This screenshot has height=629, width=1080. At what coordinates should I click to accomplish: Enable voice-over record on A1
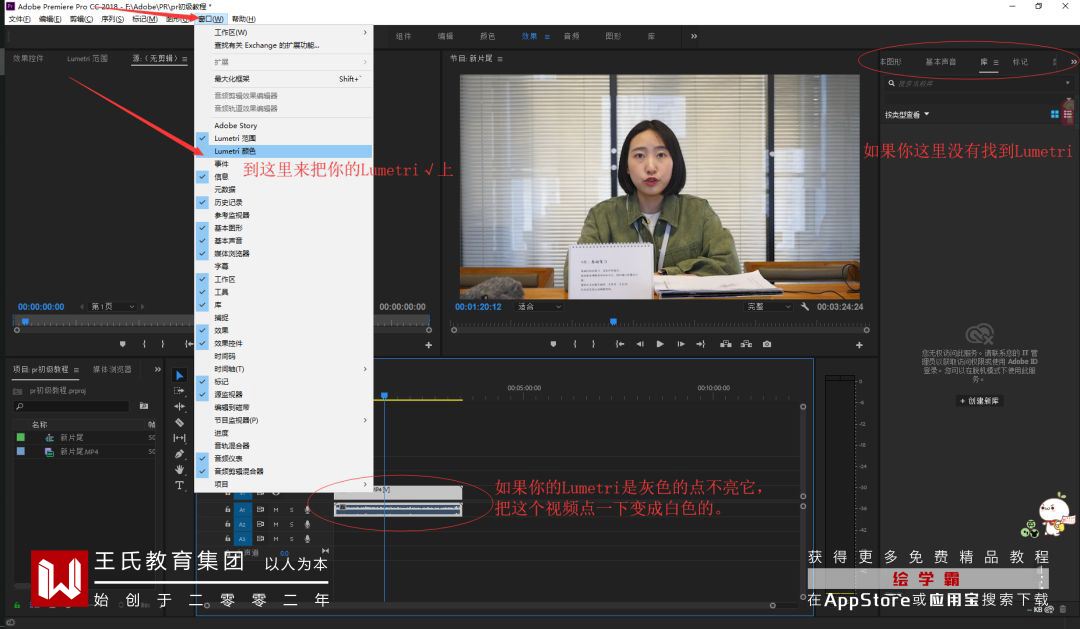click(307, 510)
